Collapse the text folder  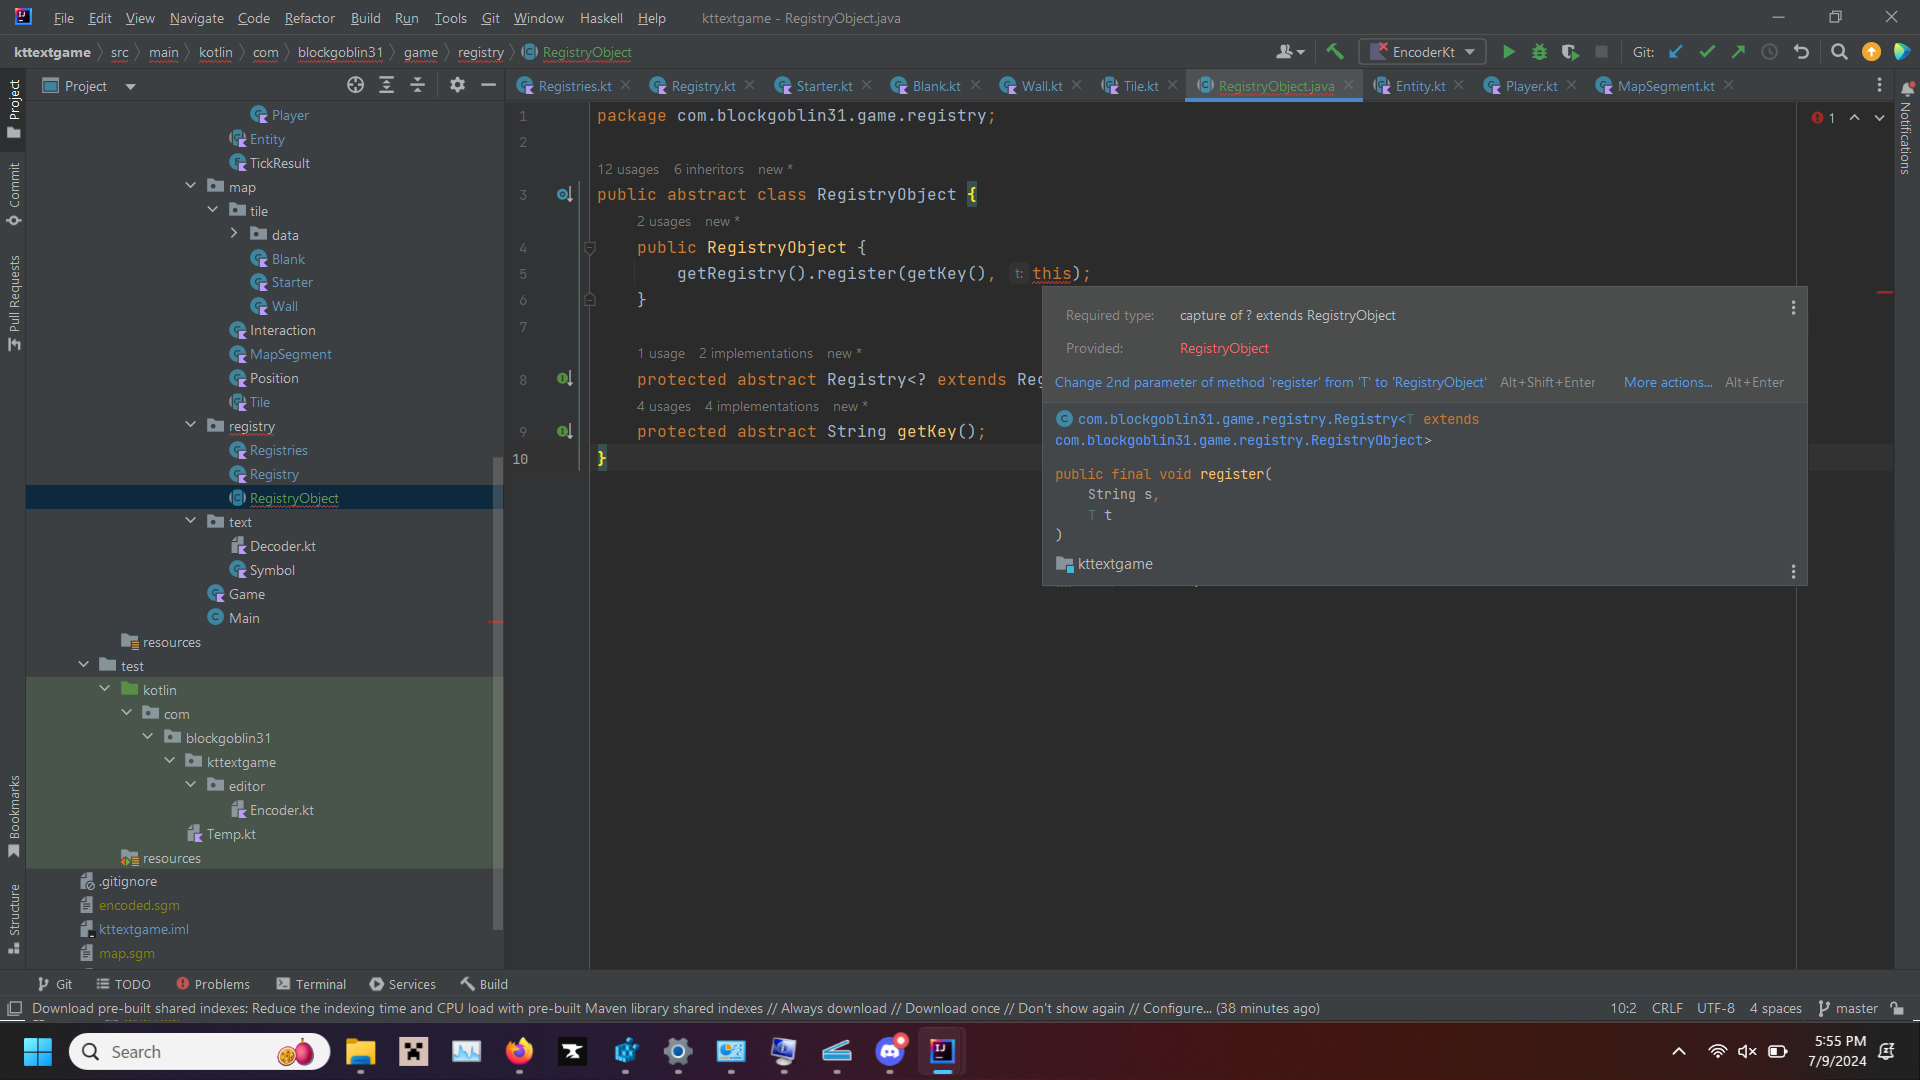click(x=191, y=521)
